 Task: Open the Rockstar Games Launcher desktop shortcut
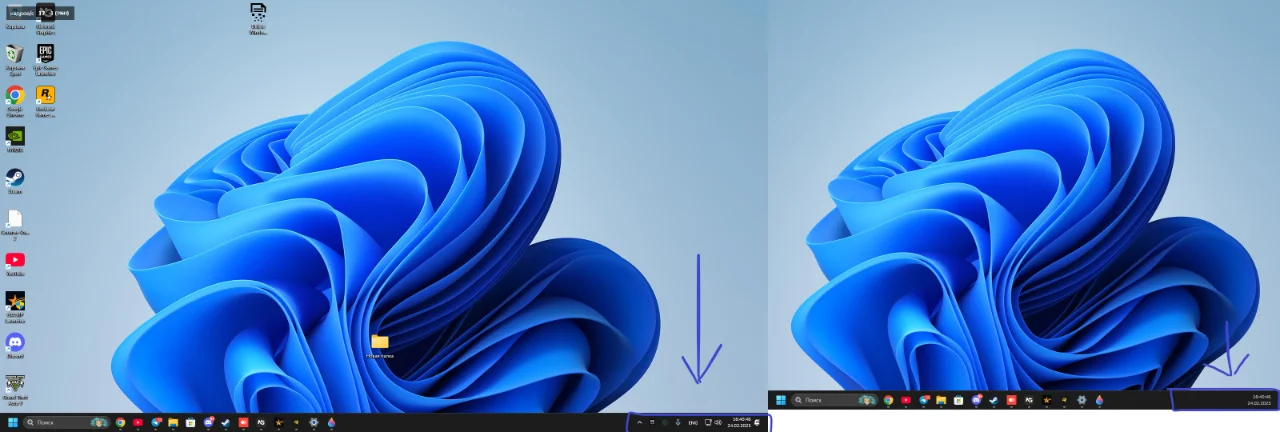pos(45,95)
